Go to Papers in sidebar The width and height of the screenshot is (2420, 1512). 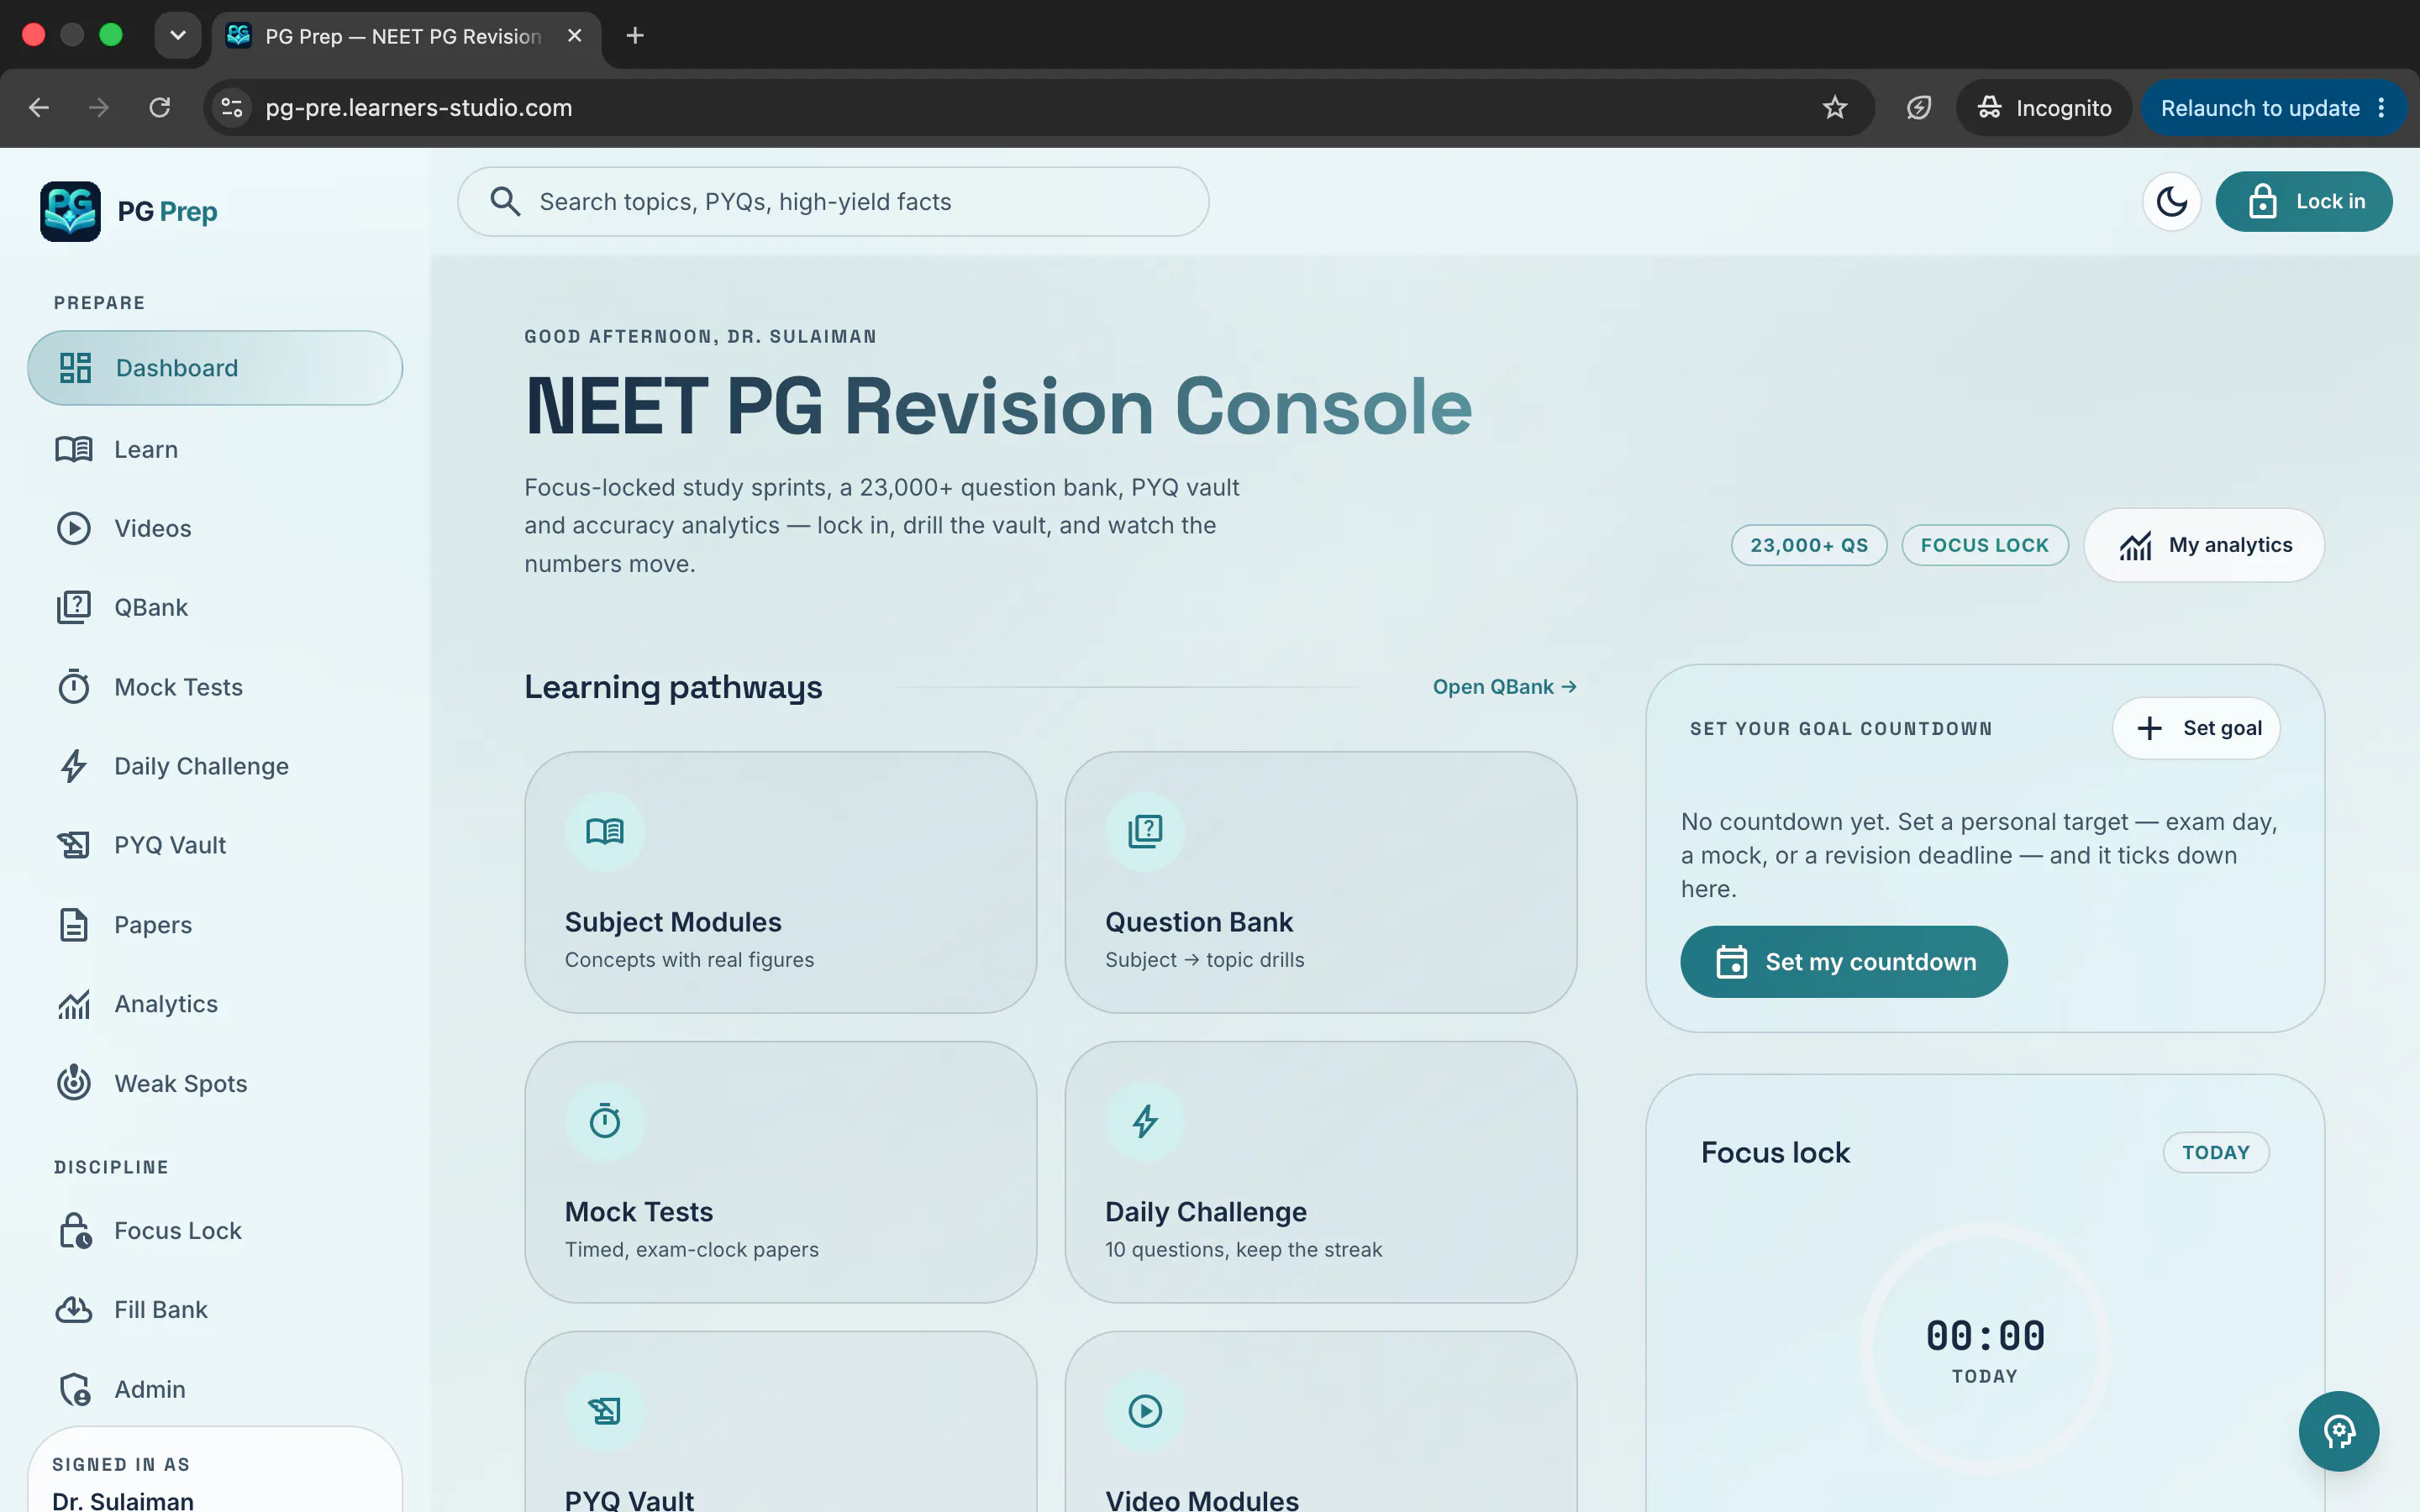tap(215, 925)
